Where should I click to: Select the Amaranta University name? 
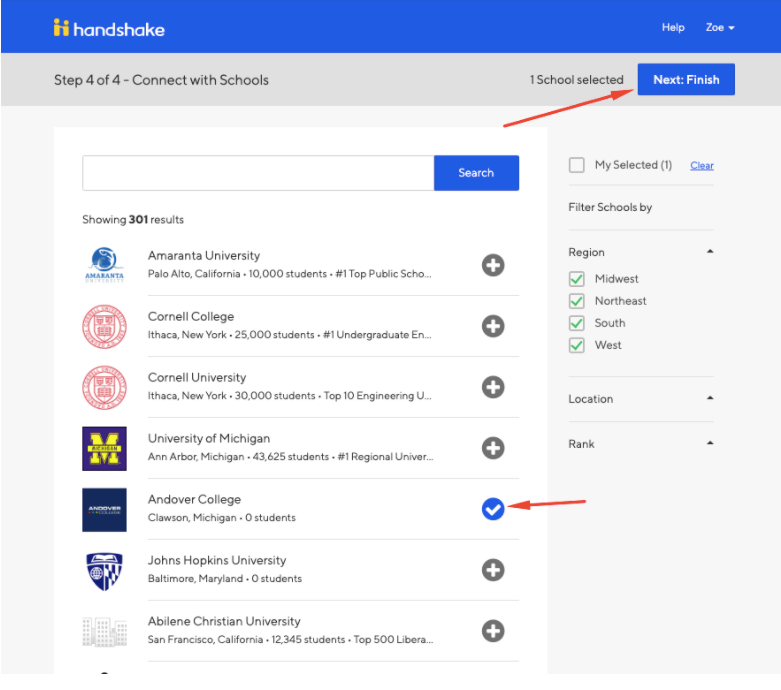pyautogui.click(x=204, y=256)
